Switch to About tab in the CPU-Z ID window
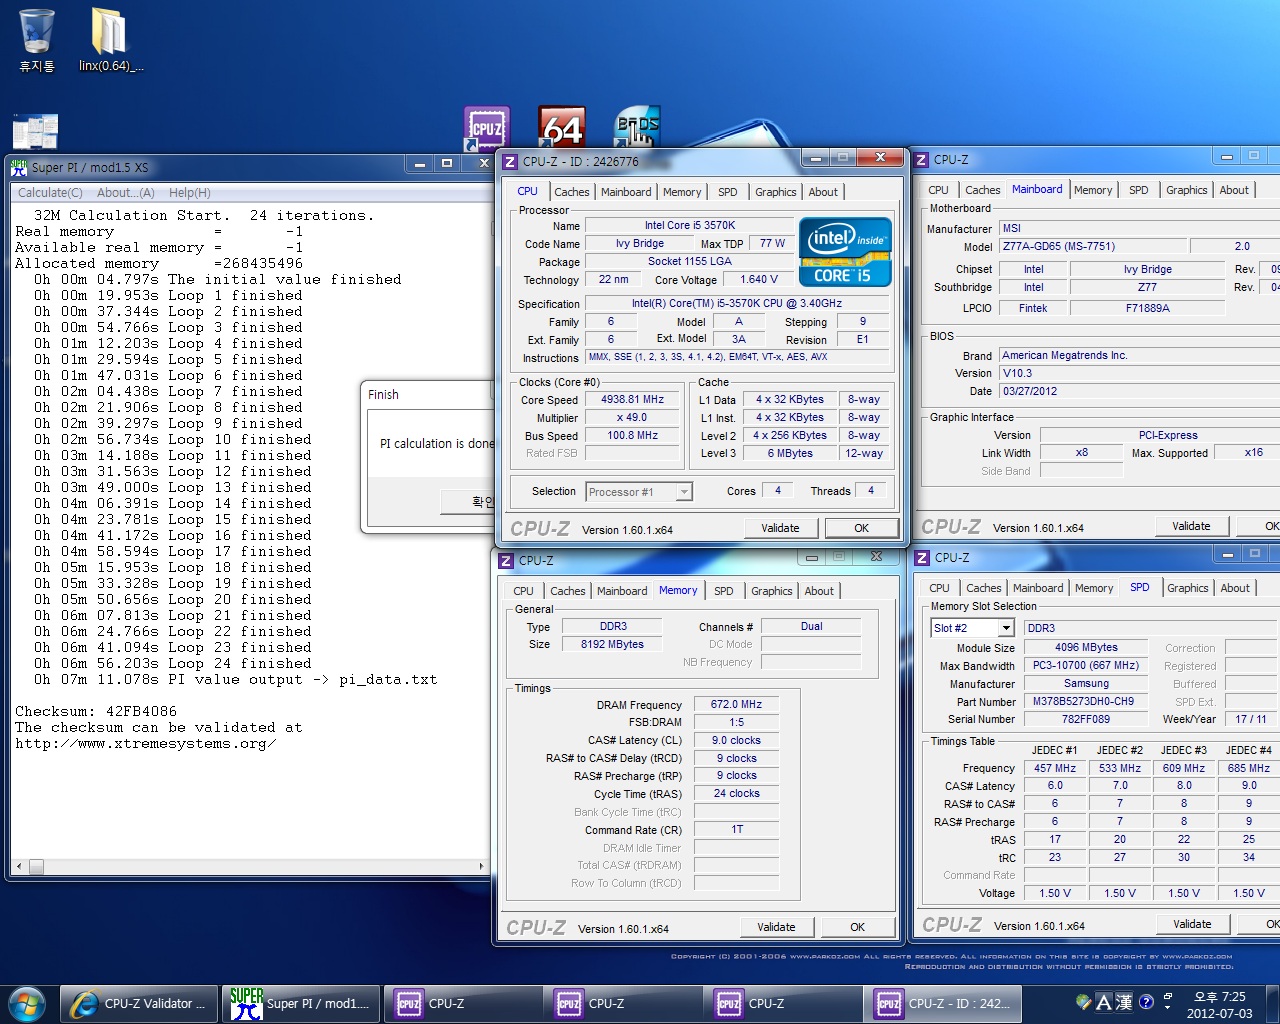 point(823,192)
